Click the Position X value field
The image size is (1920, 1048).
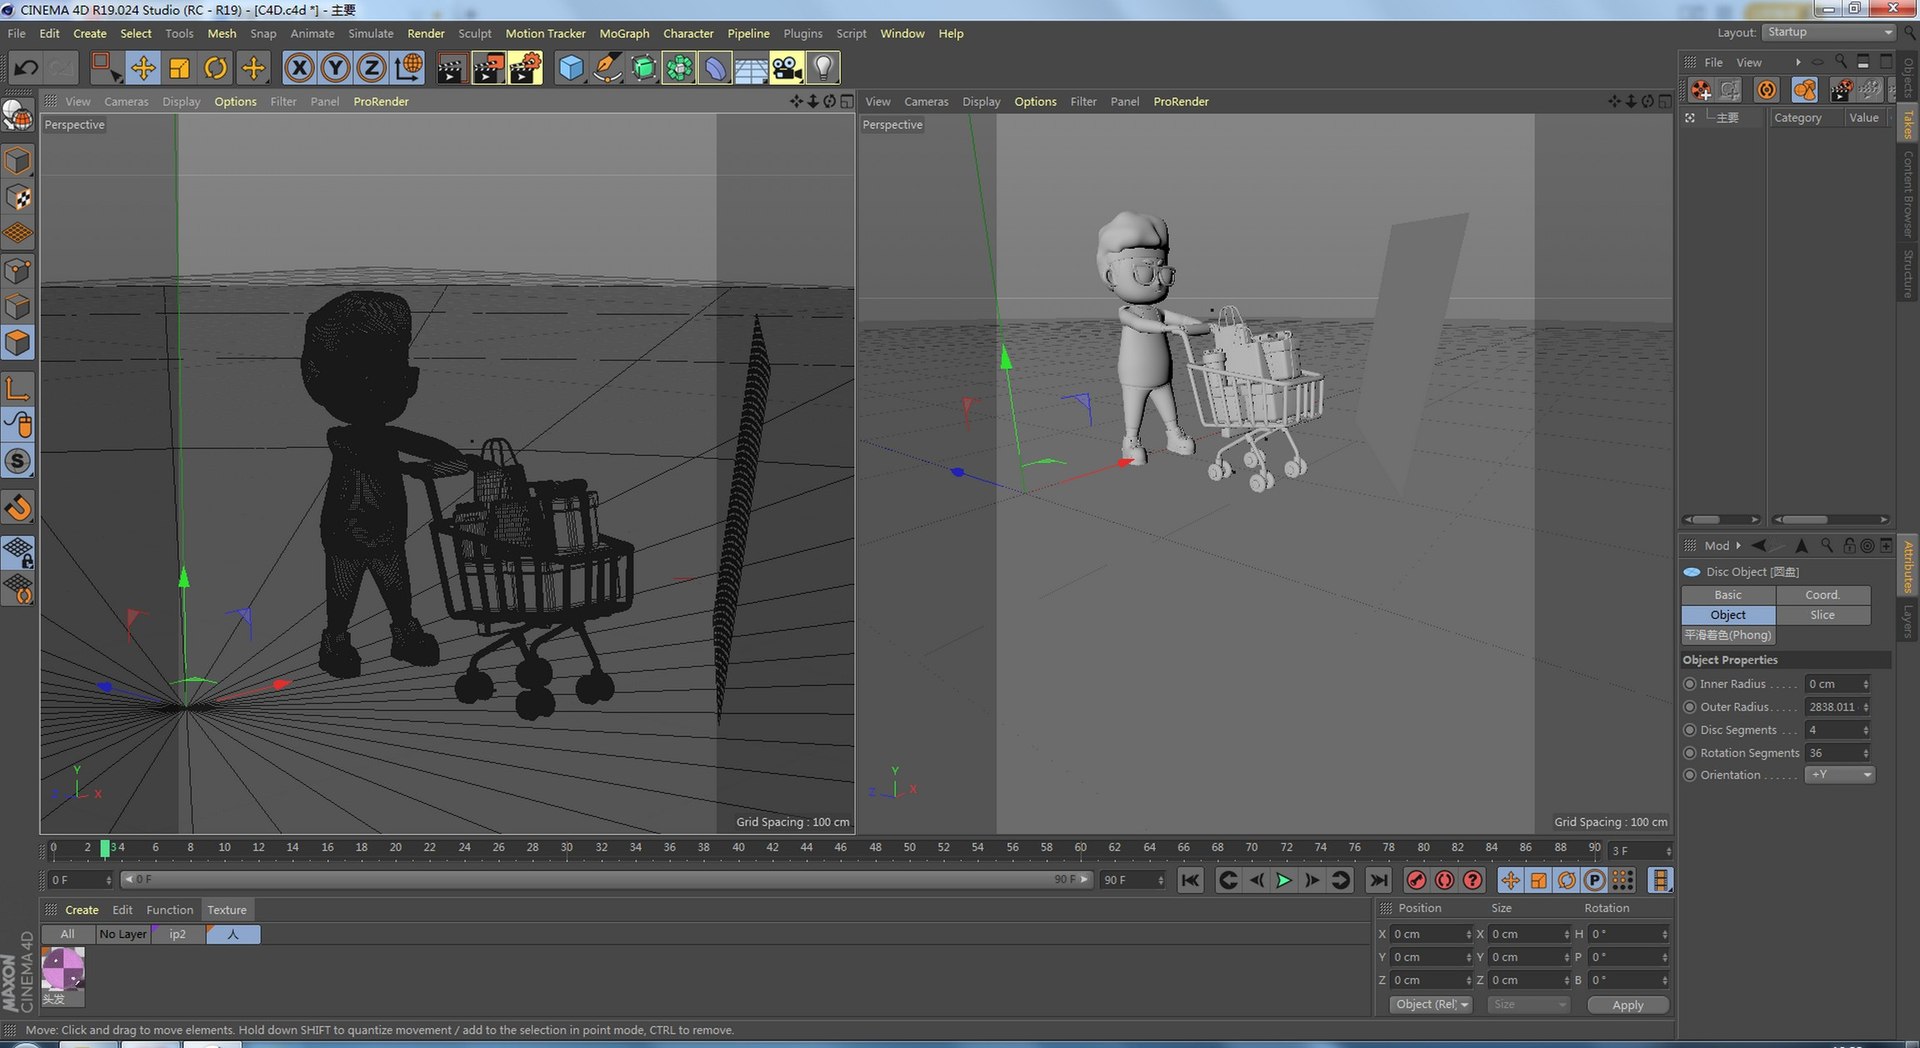pyautogui.click(x=1432, y=934)
